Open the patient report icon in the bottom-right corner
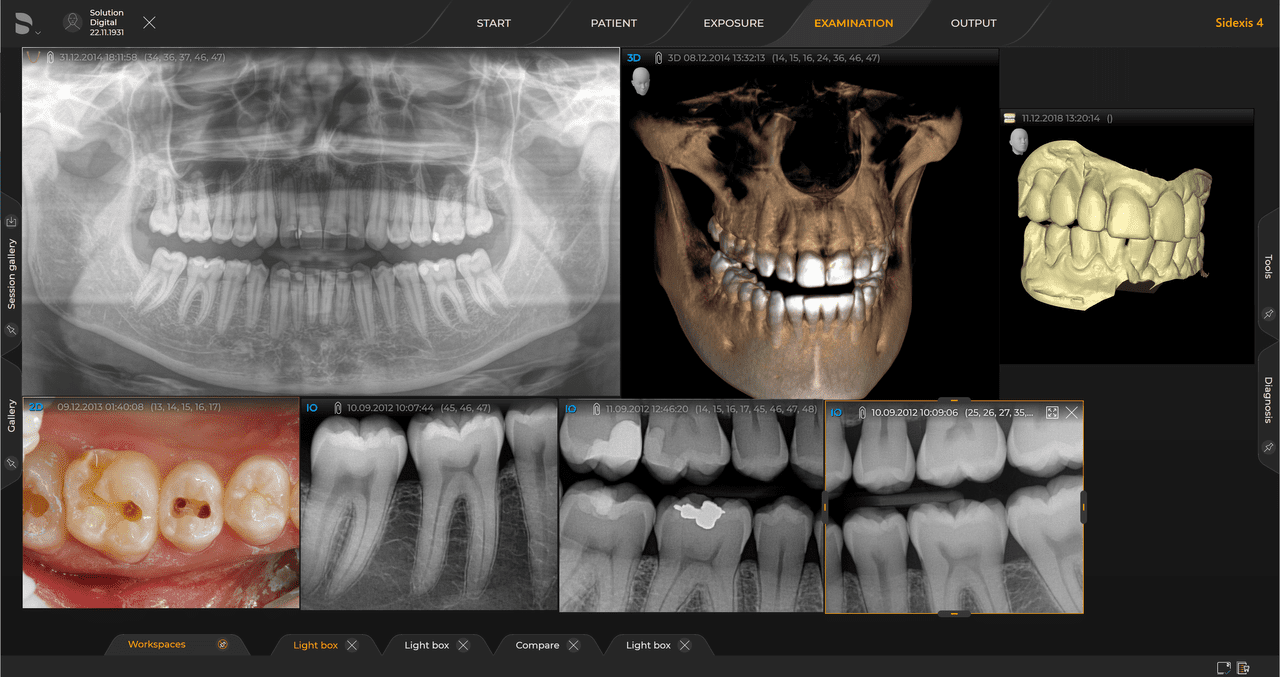This screenshot has height=677, width=1280. [1243, 666]
